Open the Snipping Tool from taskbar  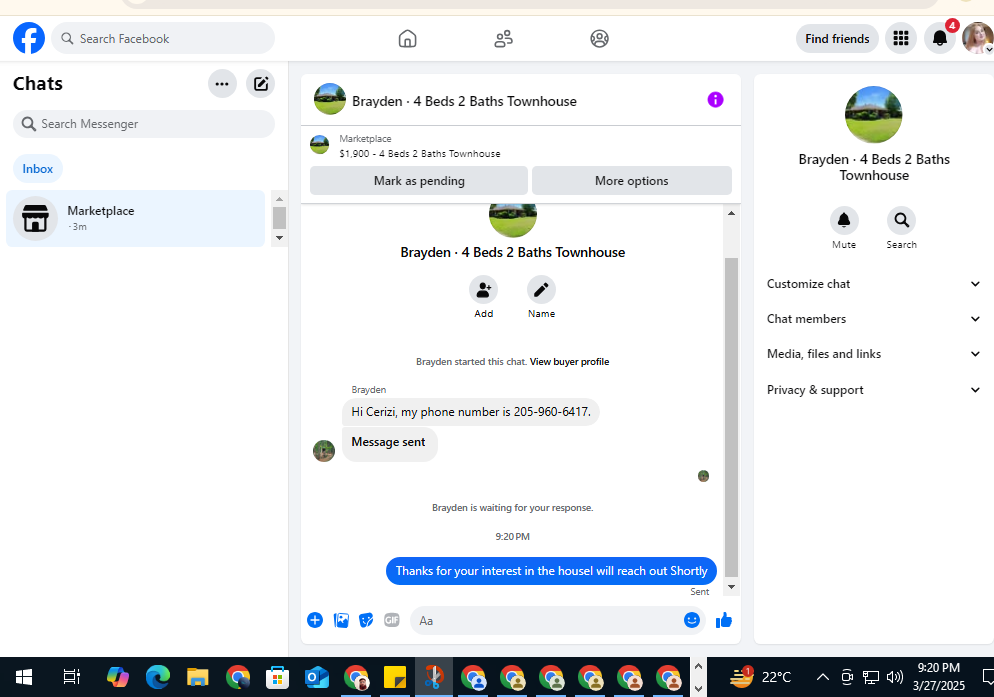(x=434, y=677)
